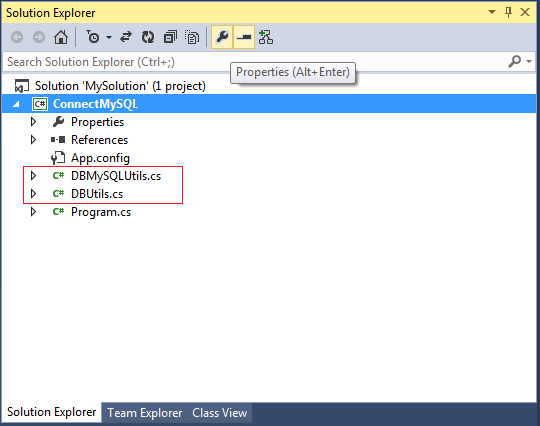Collapse the ConnectMySQL project node
Viewport: 540px width, 426px height.
[x=16, y=104]
